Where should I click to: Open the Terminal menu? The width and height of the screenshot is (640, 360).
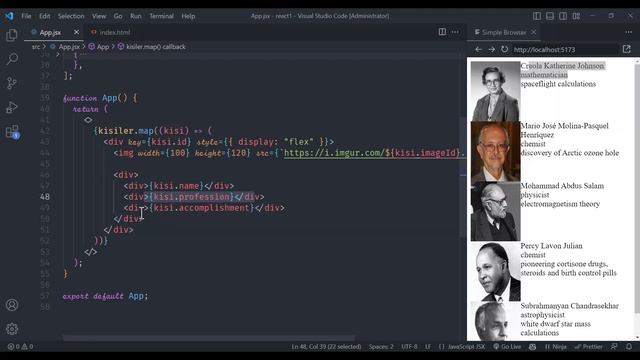(161, 16)
